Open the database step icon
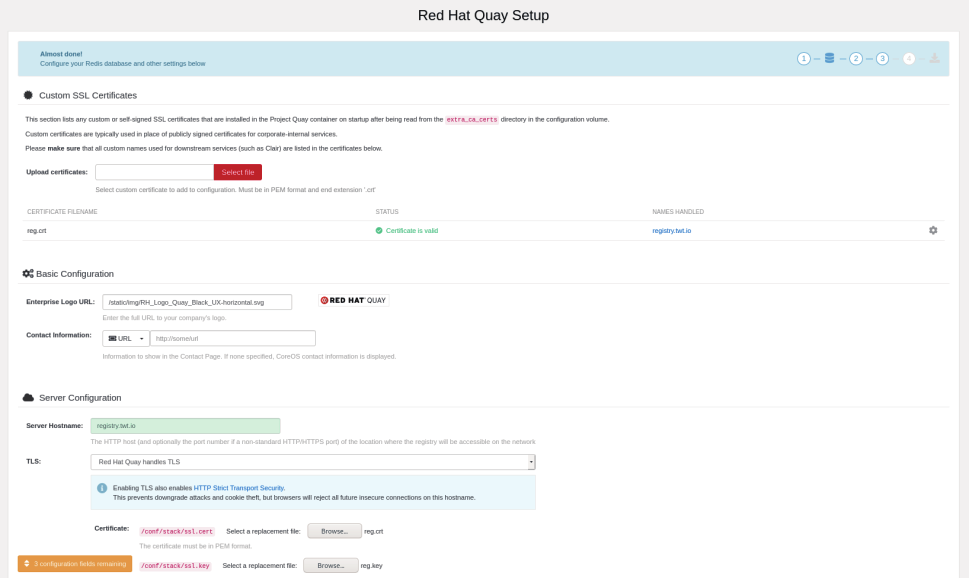The height and width of the screenshot is (578, 969). coord(829,58)
